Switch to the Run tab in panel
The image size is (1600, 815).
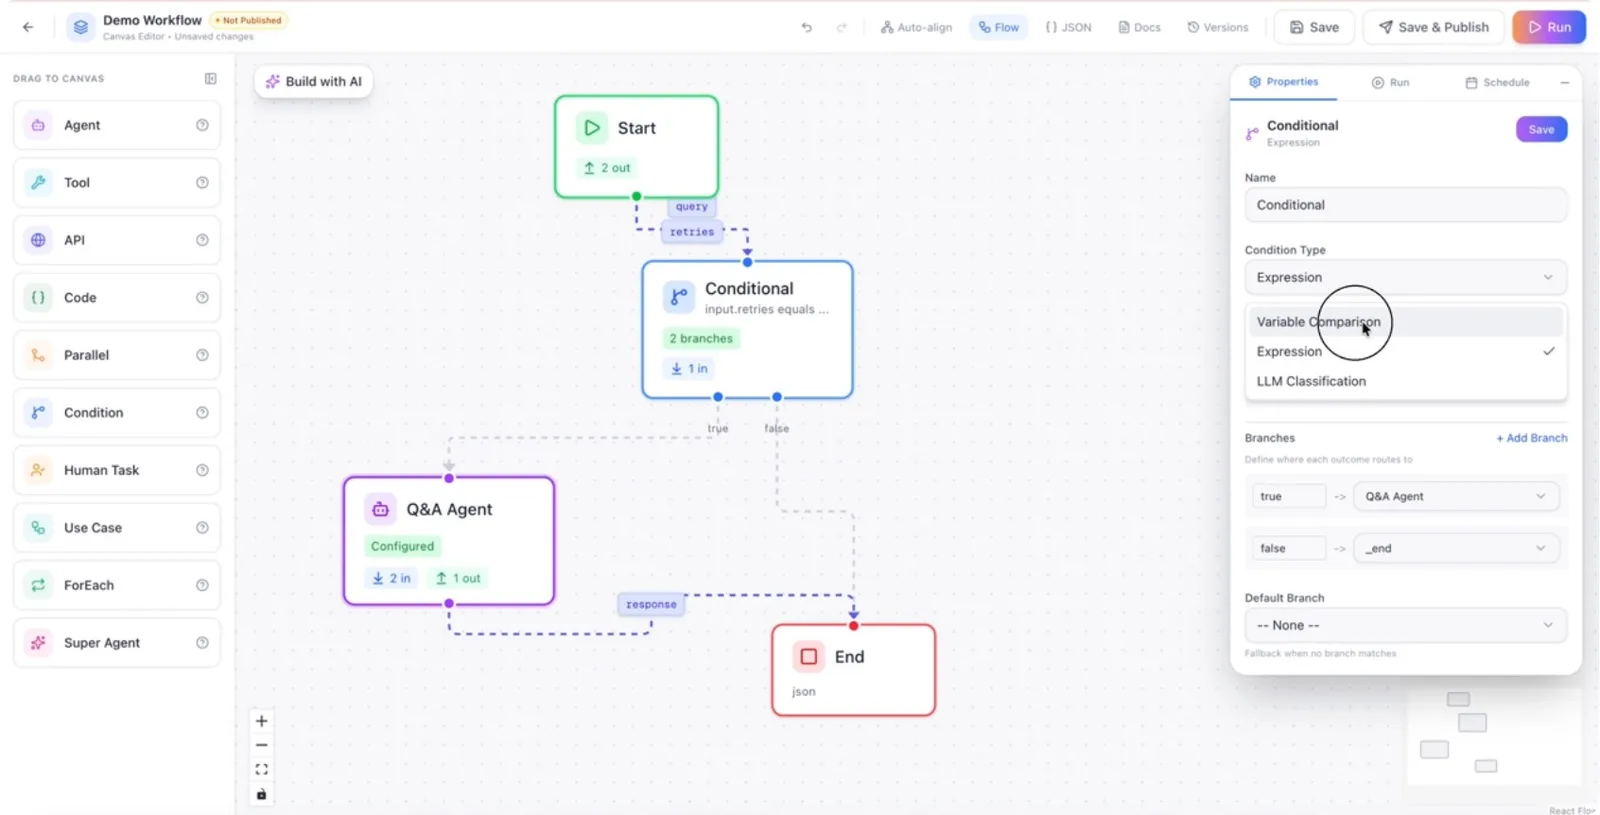coord(1390,82)
